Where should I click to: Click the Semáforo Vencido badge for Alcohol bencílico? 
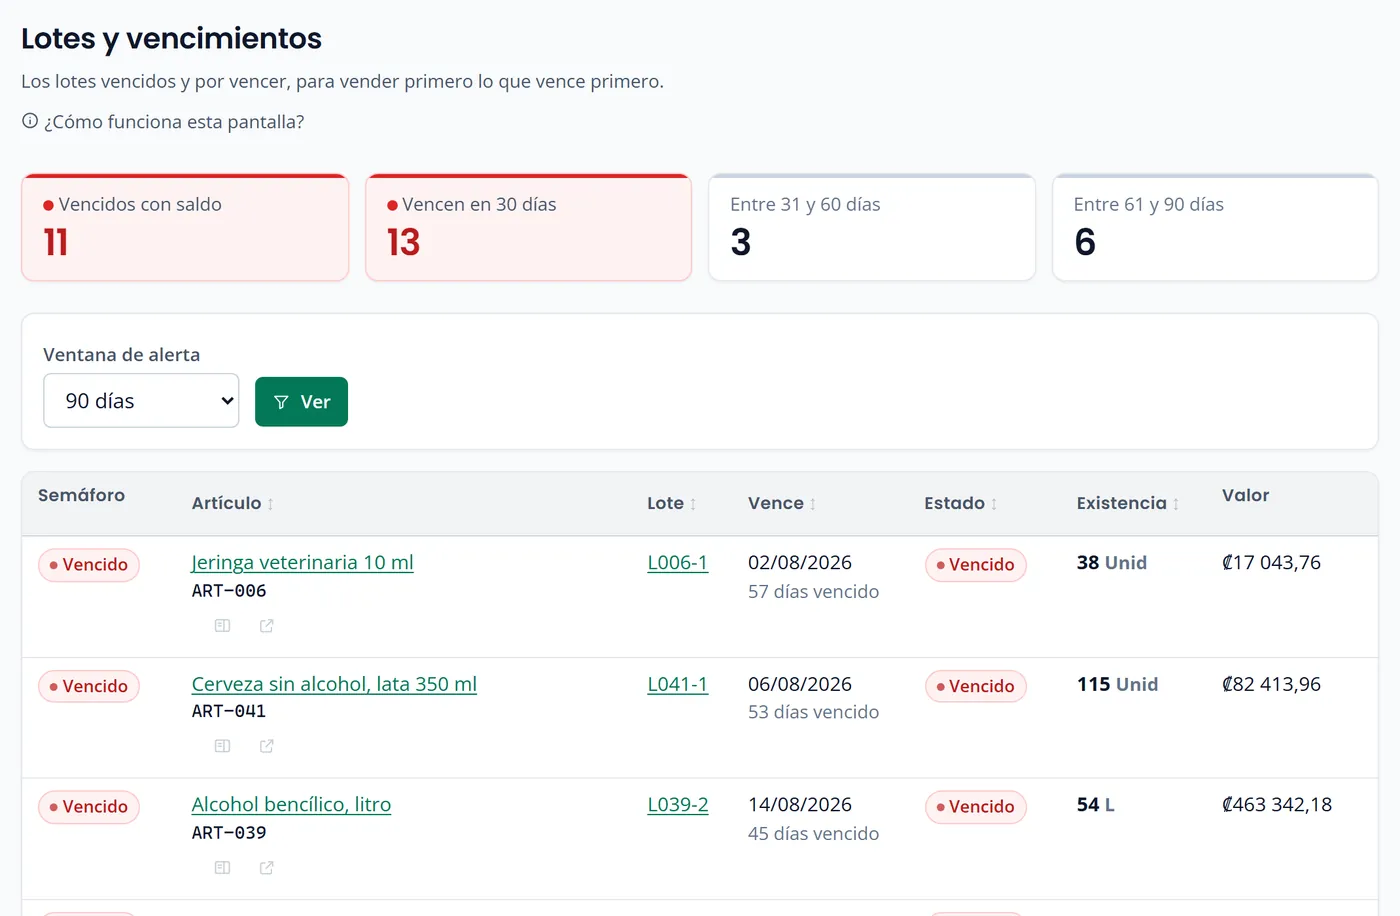click(89, 807)
